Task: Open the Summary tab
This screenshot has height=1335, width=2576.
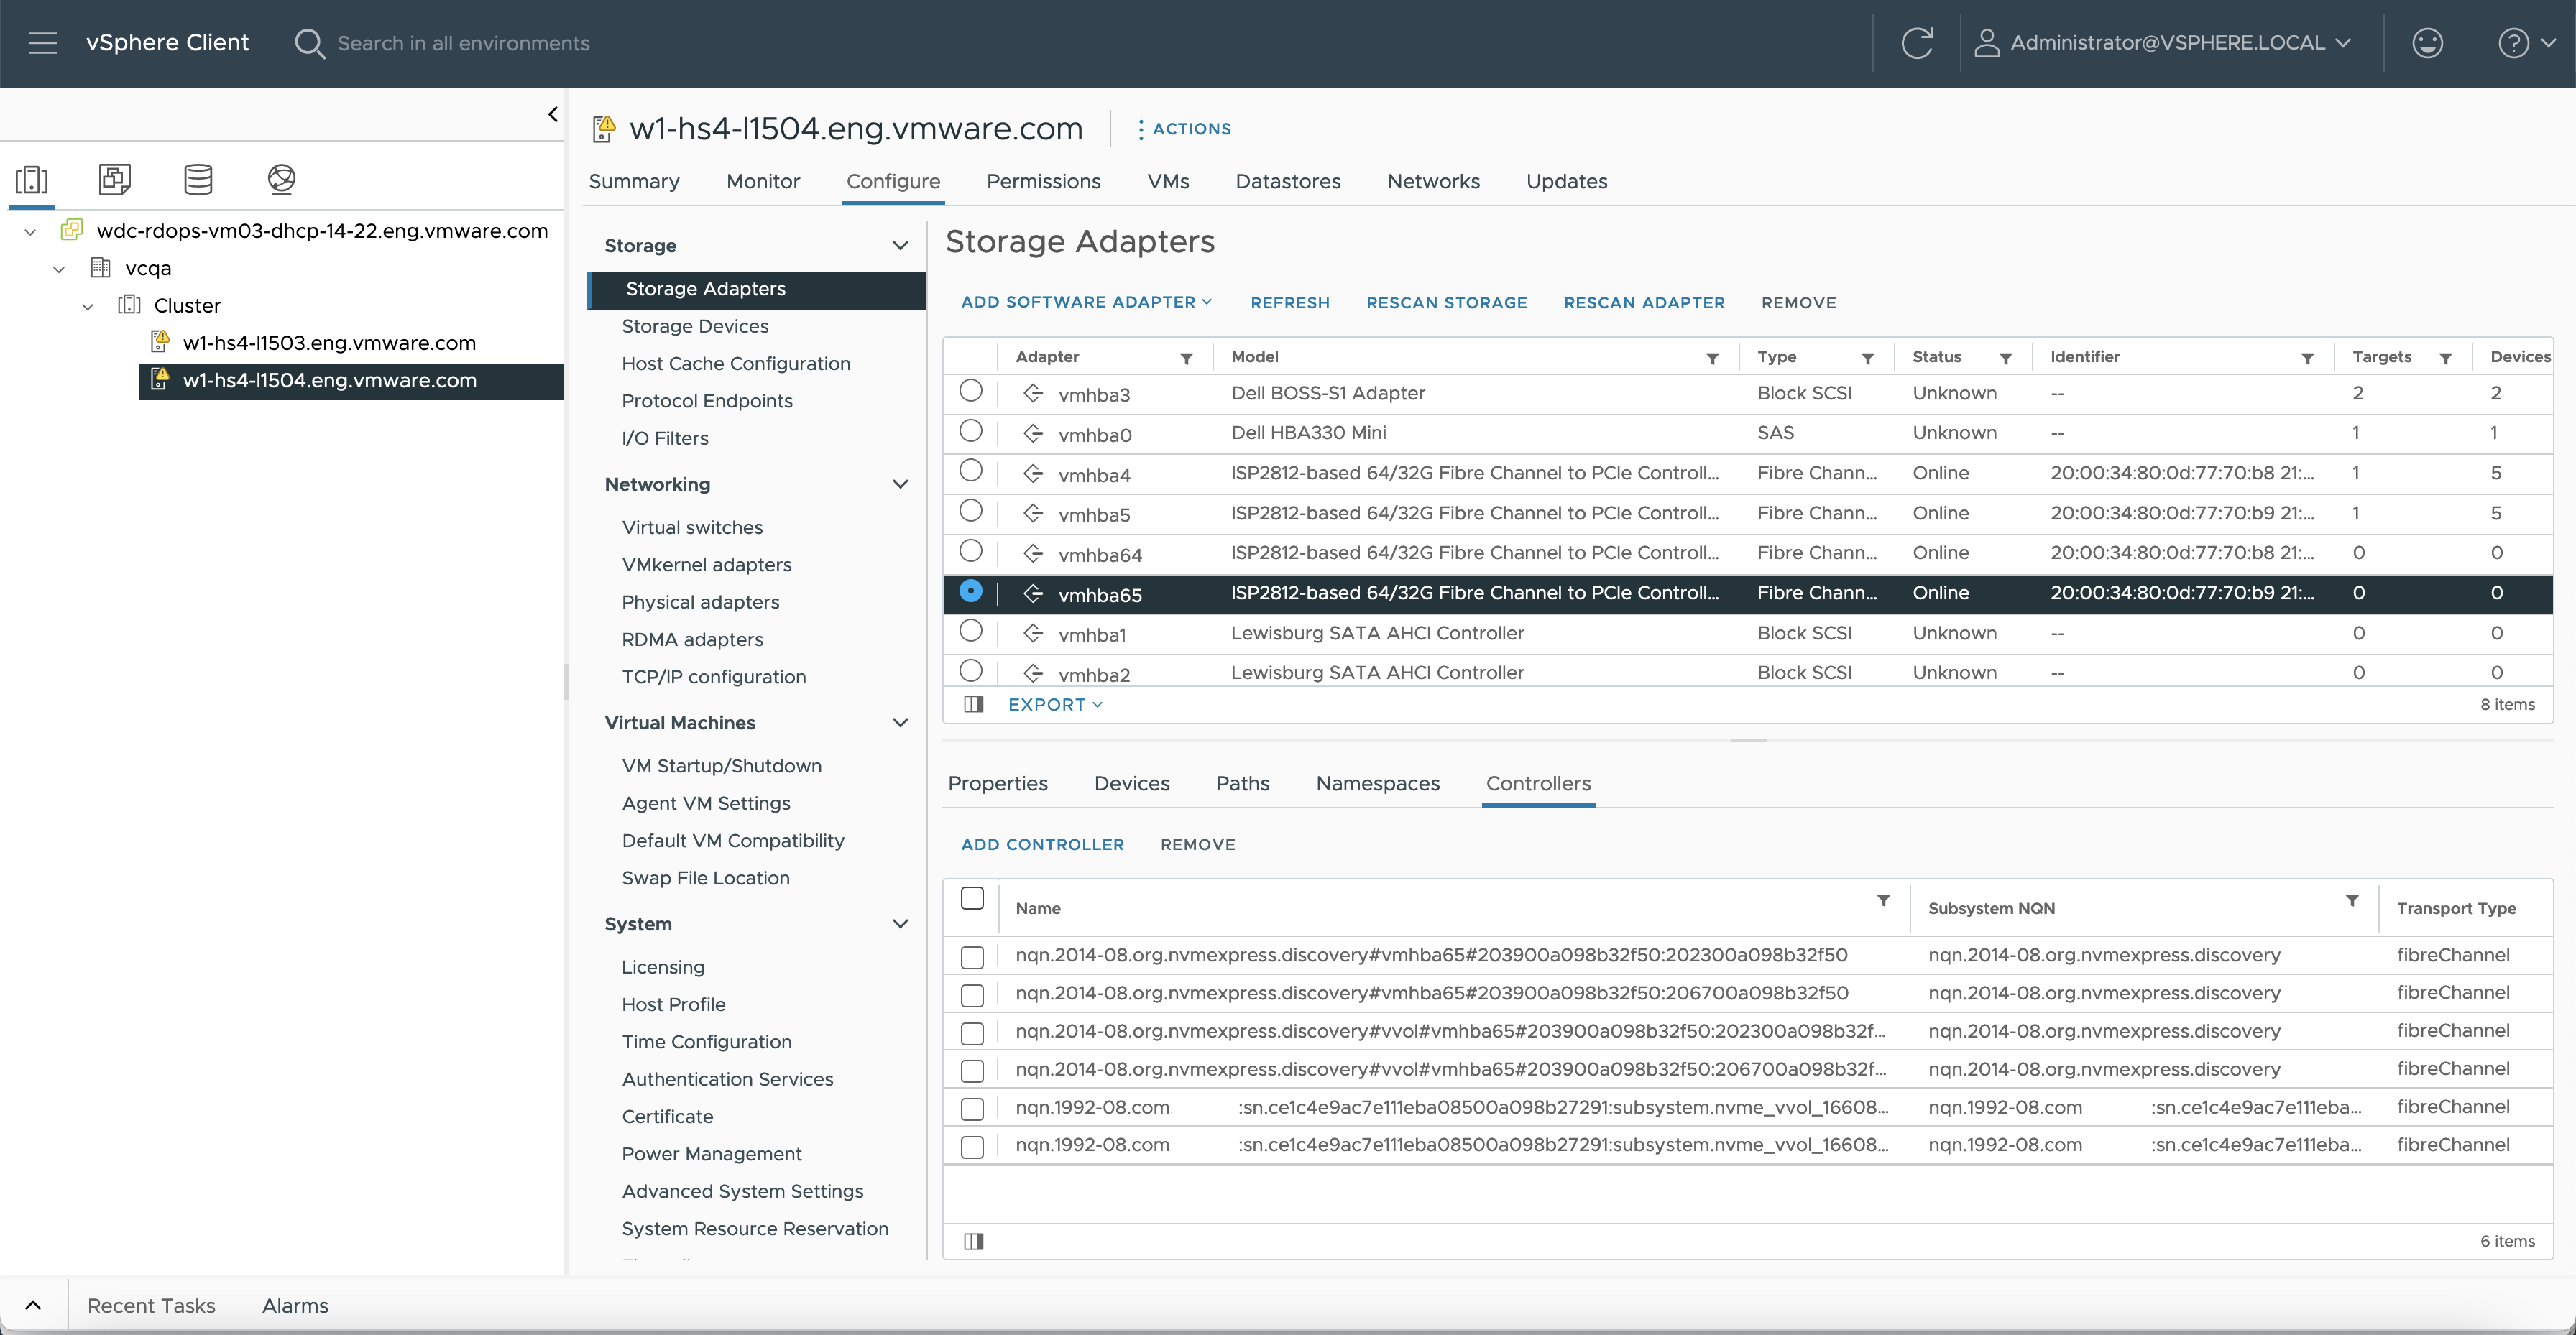Action: click(x=634, y=181)
